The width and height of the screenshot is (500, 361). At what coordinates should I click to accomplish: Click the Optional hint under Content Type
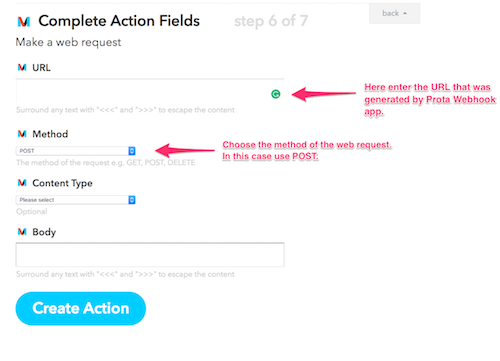[x=32, y=212]
